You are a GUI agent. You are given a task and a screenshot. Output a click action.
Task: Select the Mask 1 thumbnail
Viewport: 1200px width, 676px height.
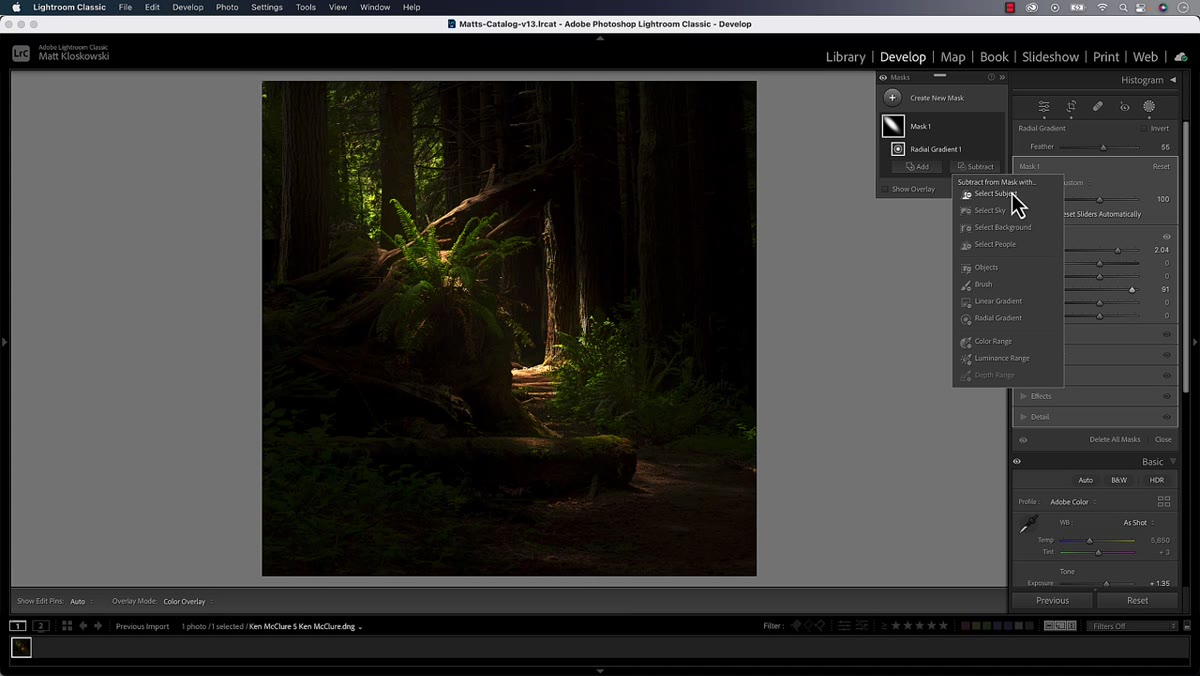point(892,126)
